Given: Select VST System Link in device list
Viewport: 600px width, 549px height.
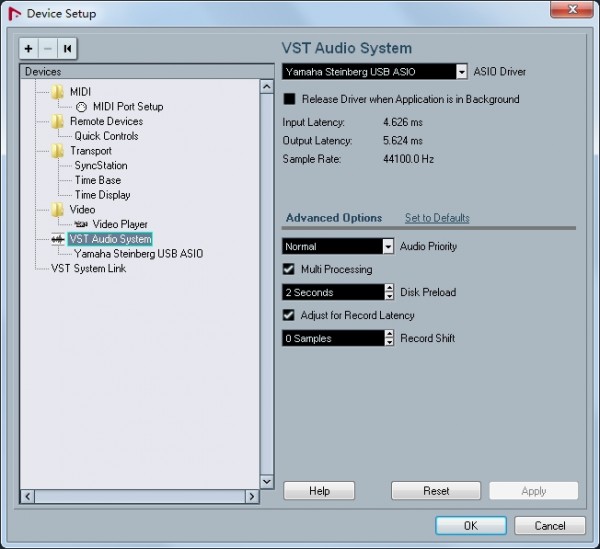Looking at the screenshot, I should [88, 269].
